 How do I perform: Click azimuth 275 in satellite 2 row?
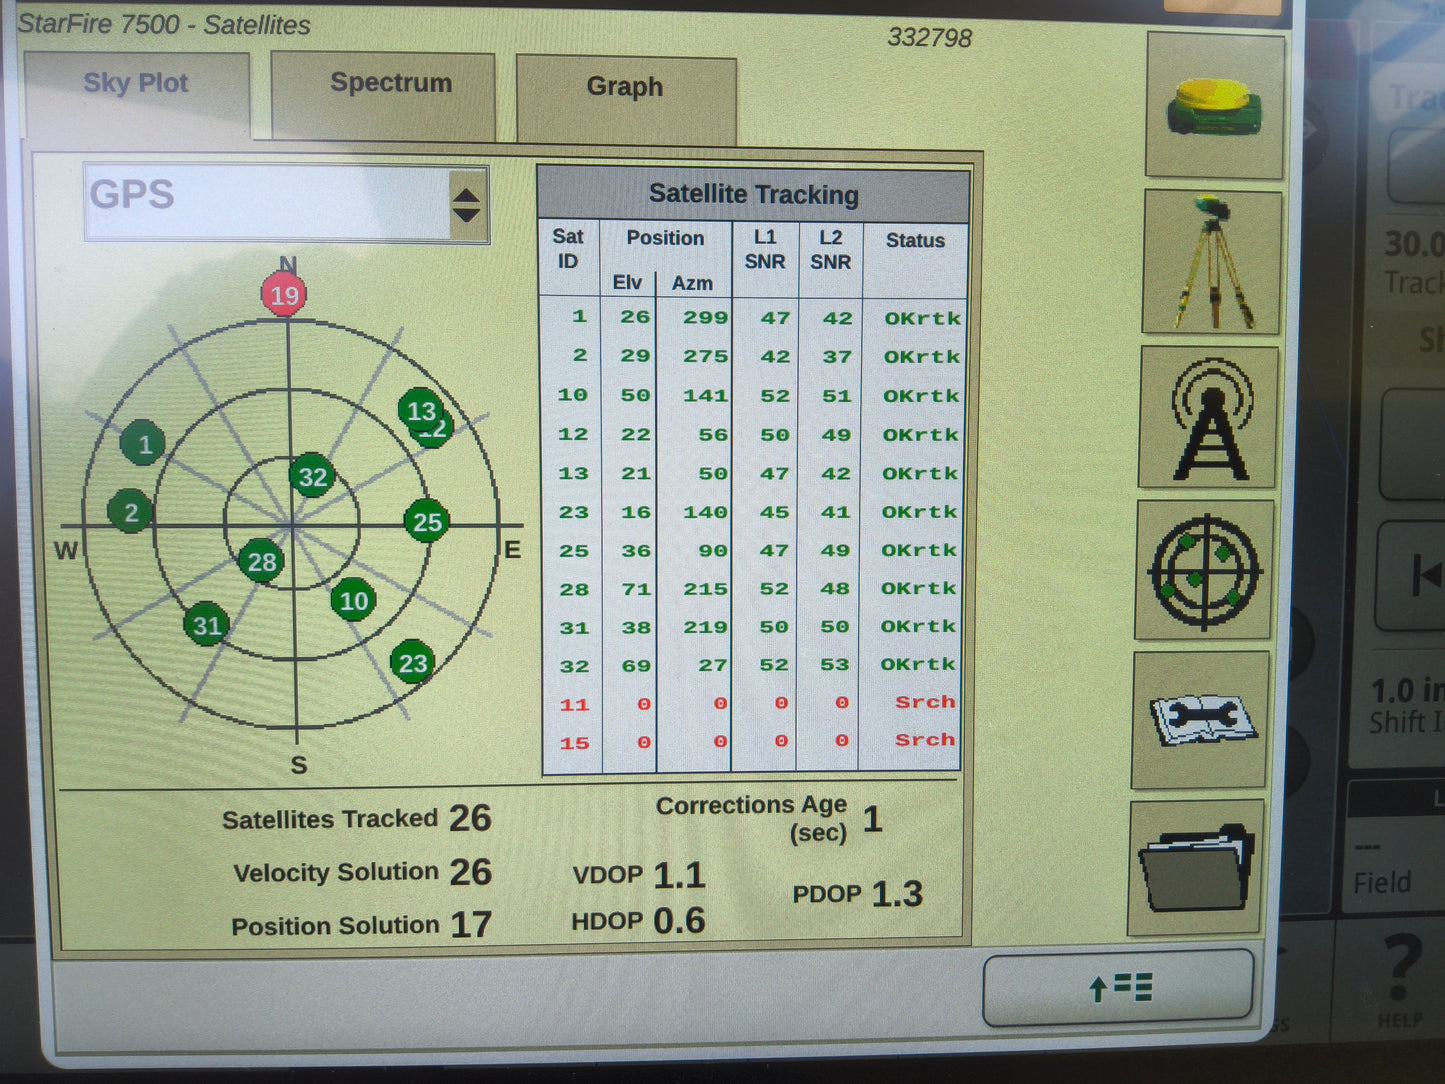705,356
